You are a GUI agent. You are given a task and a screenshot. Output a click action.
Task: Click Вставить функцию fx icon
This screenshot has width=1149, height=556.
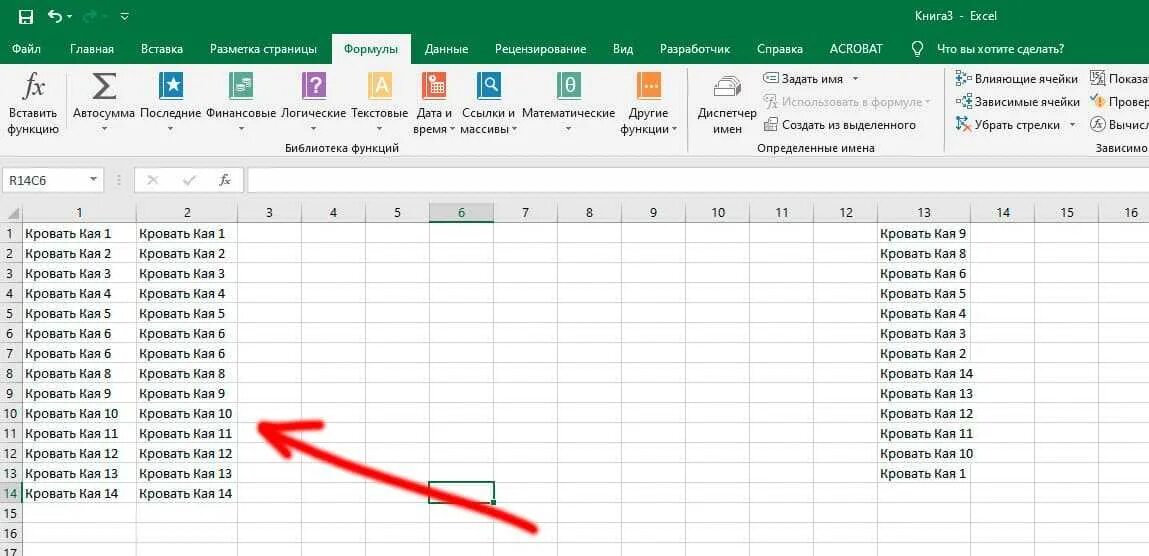(x=33, y=88)
